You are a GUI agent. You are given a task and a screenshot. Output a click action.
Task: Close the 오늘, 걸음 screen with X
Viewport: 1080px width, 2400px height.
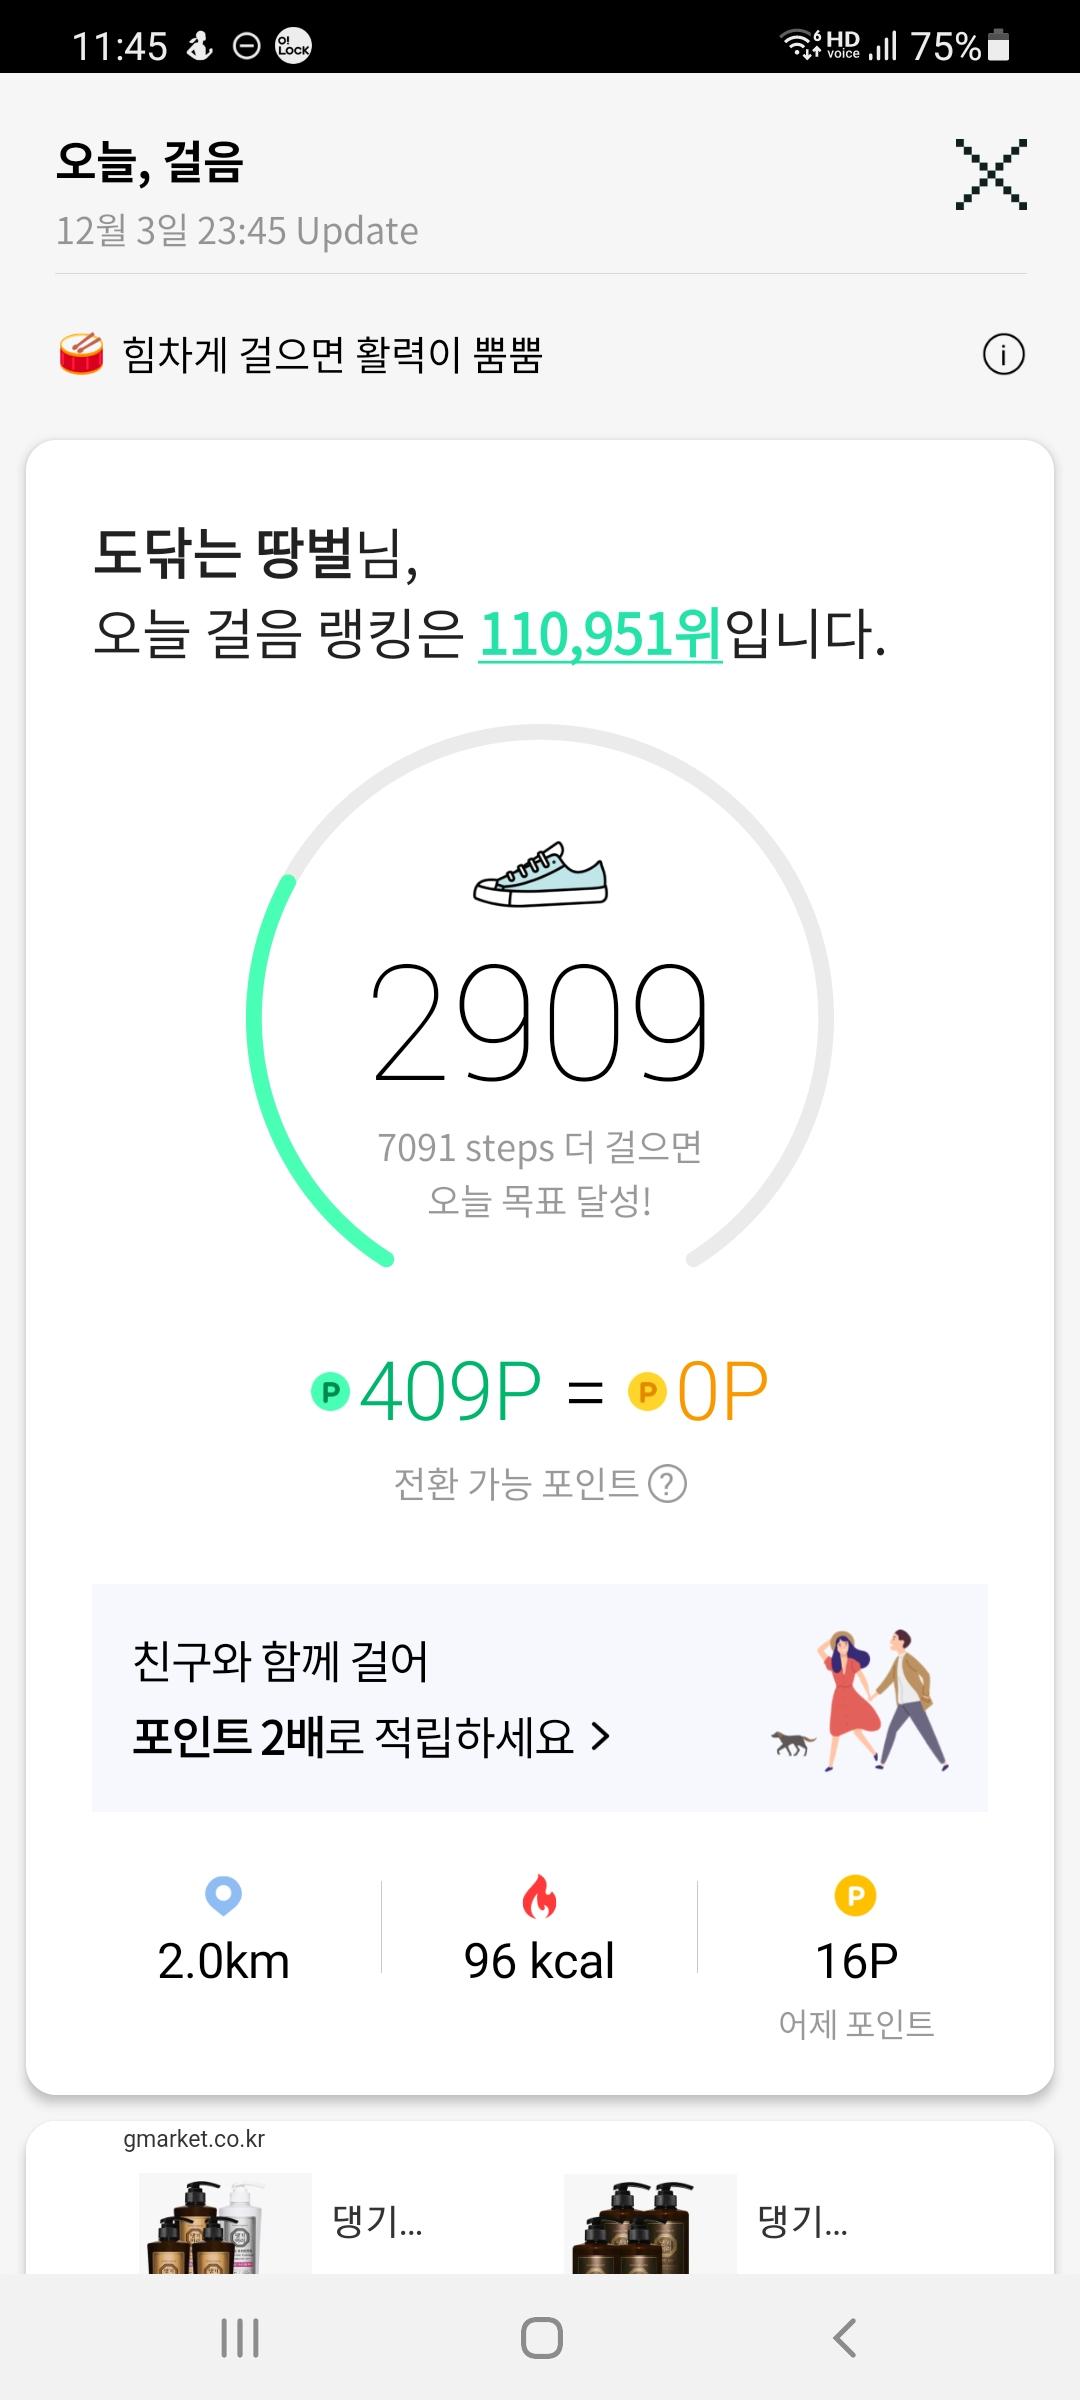990,174
